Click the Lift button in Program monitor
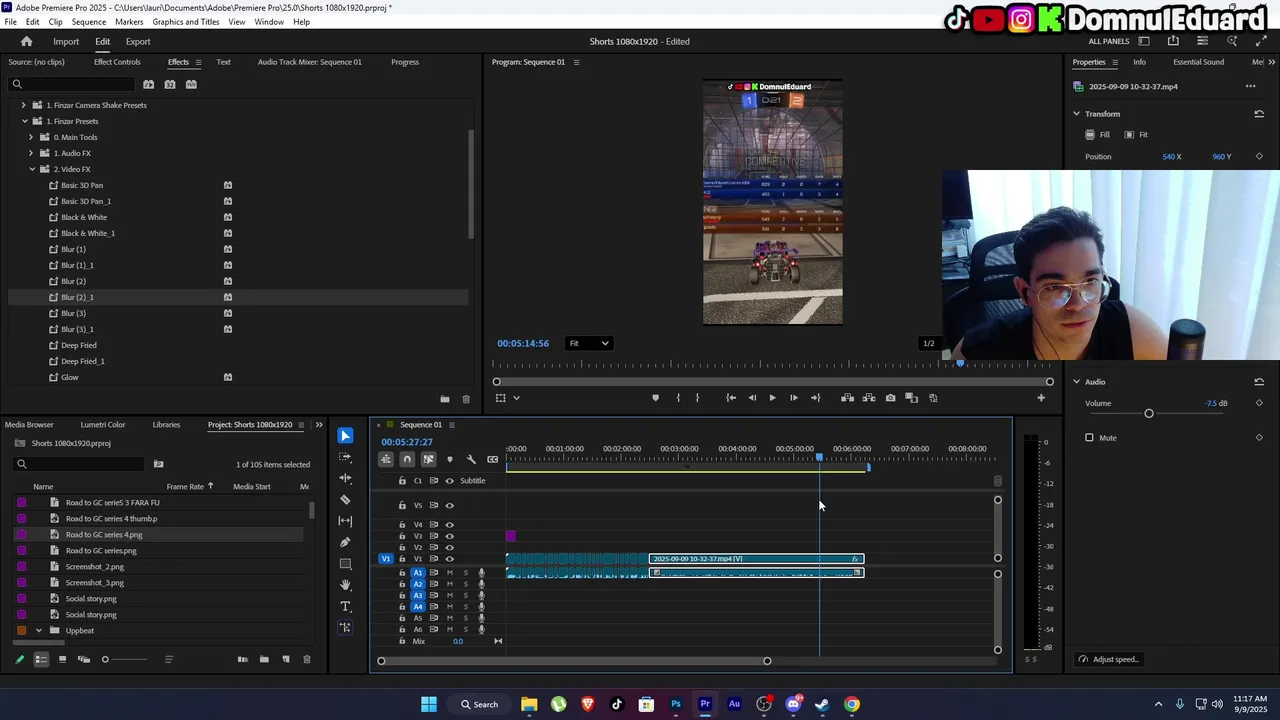This screenshot has height=720, width=1280. pos(847,398)
